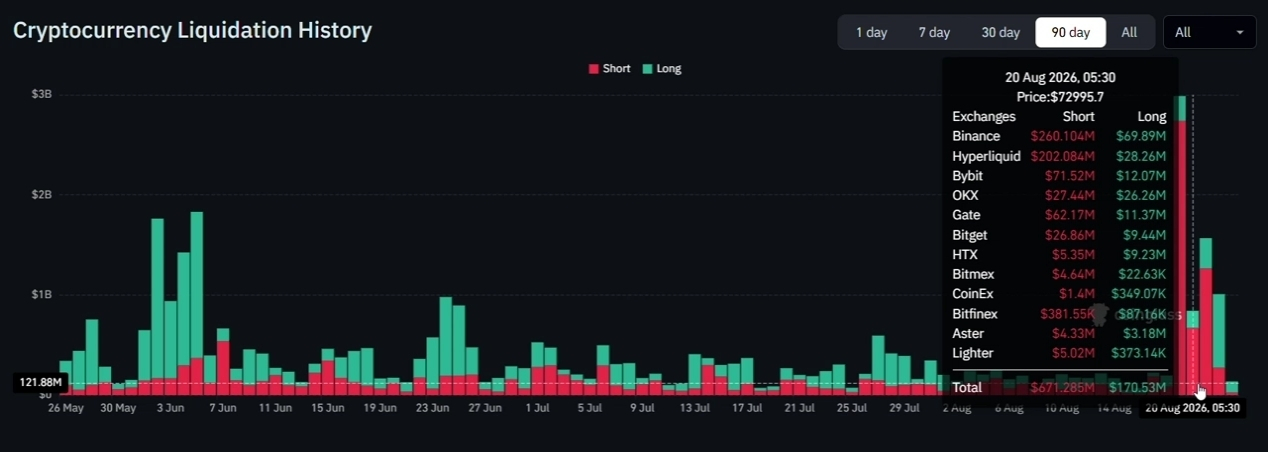The height and width of the screenshot is (452, 1268).
Task: Click the 21 Jul date label
Action: point(799,408)
